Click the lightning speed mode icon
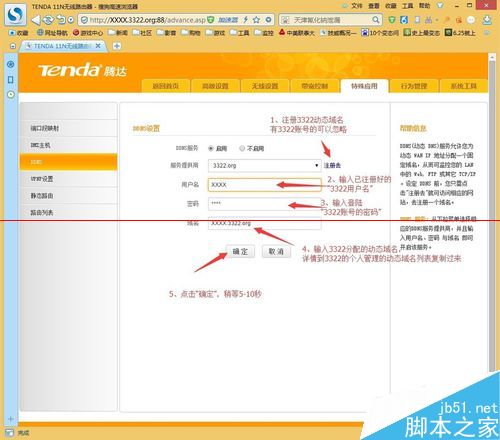 pos(246,20)
